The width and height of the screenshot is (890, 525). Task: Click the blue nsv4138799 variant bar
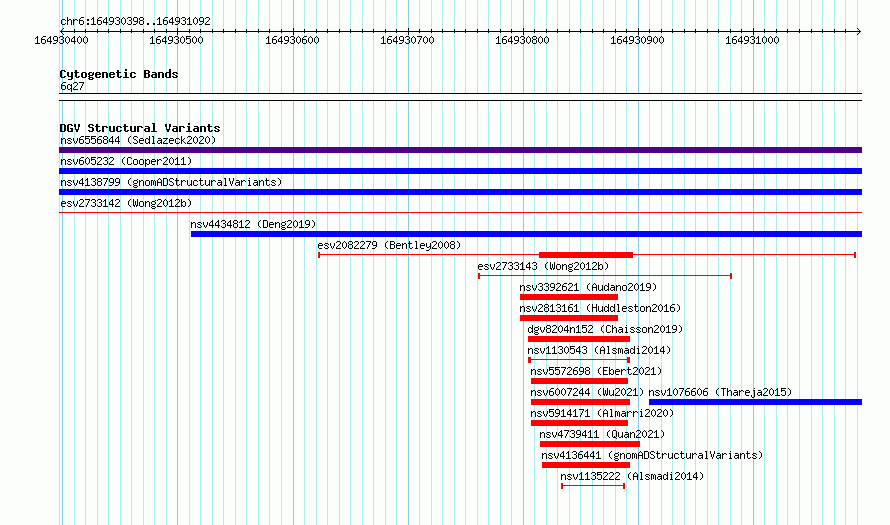460,192
